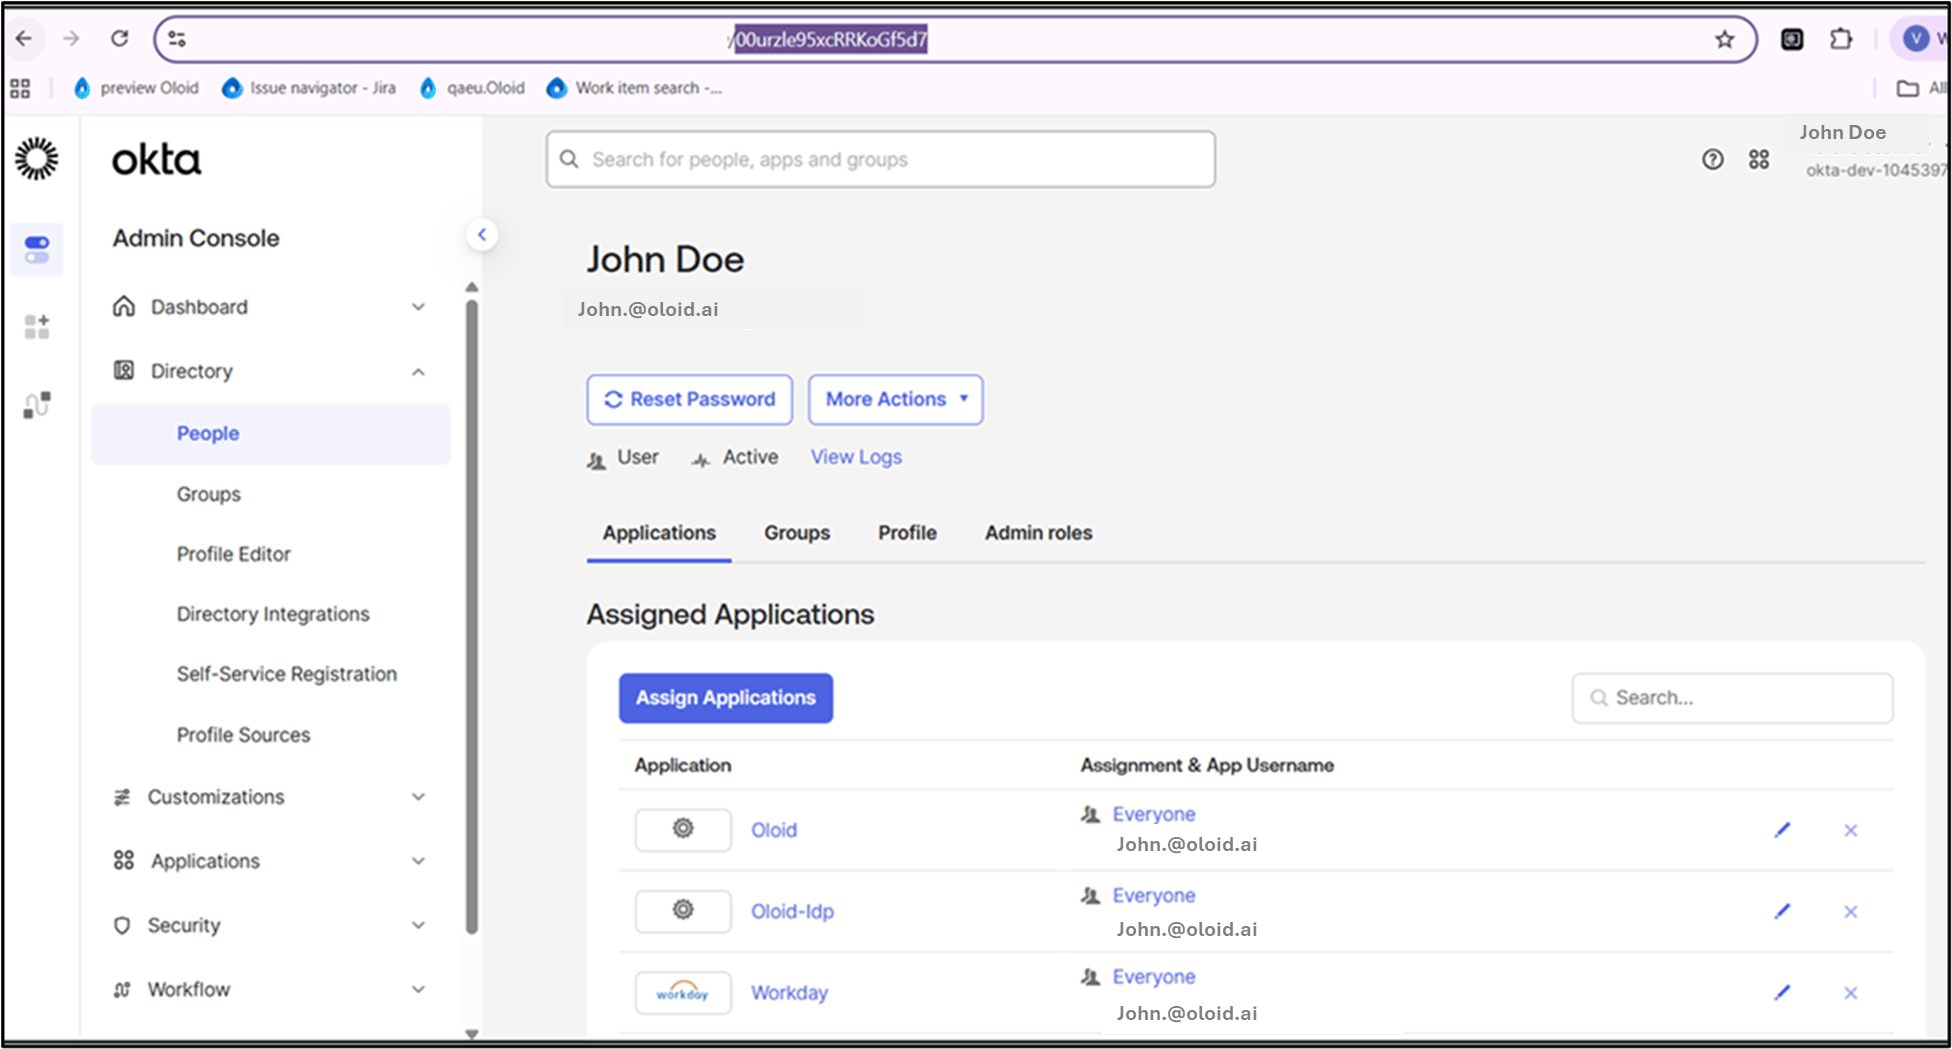
Task: Click the people, apps and groups search field
Action: tap(881, 159)
